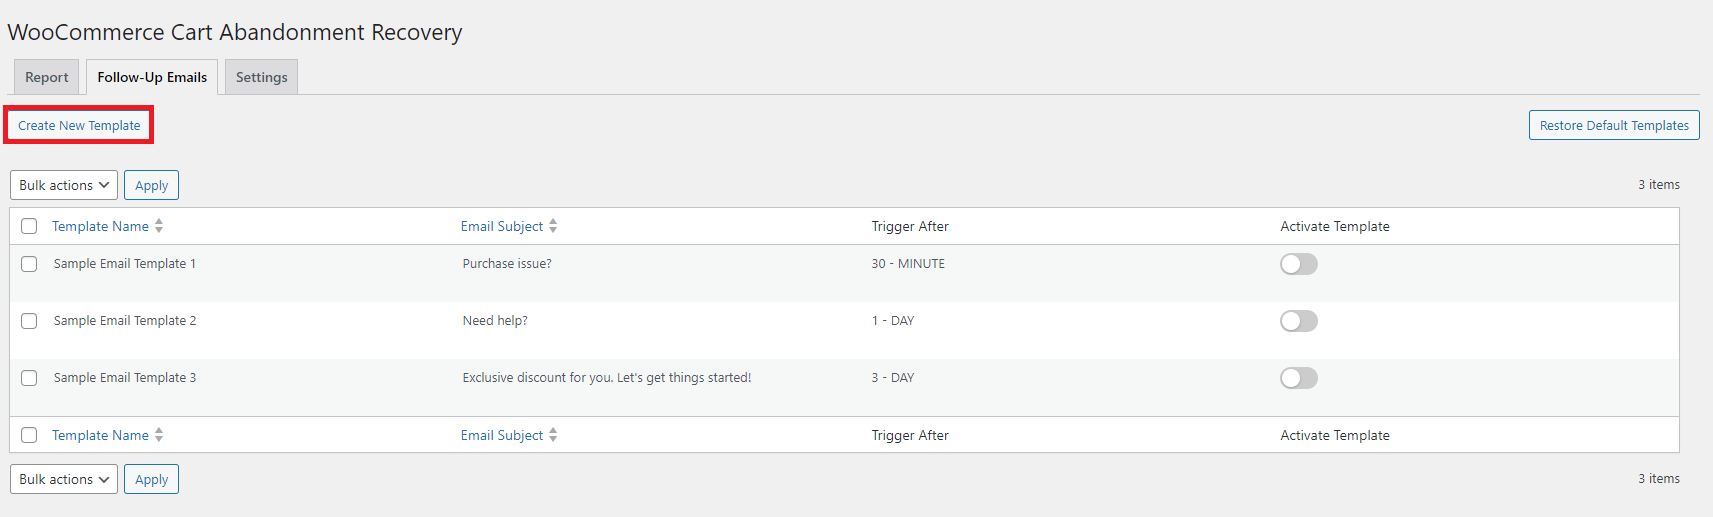Expand the bottom Bulk actions dropdown
1713x517 pixels.
(64, 479)
